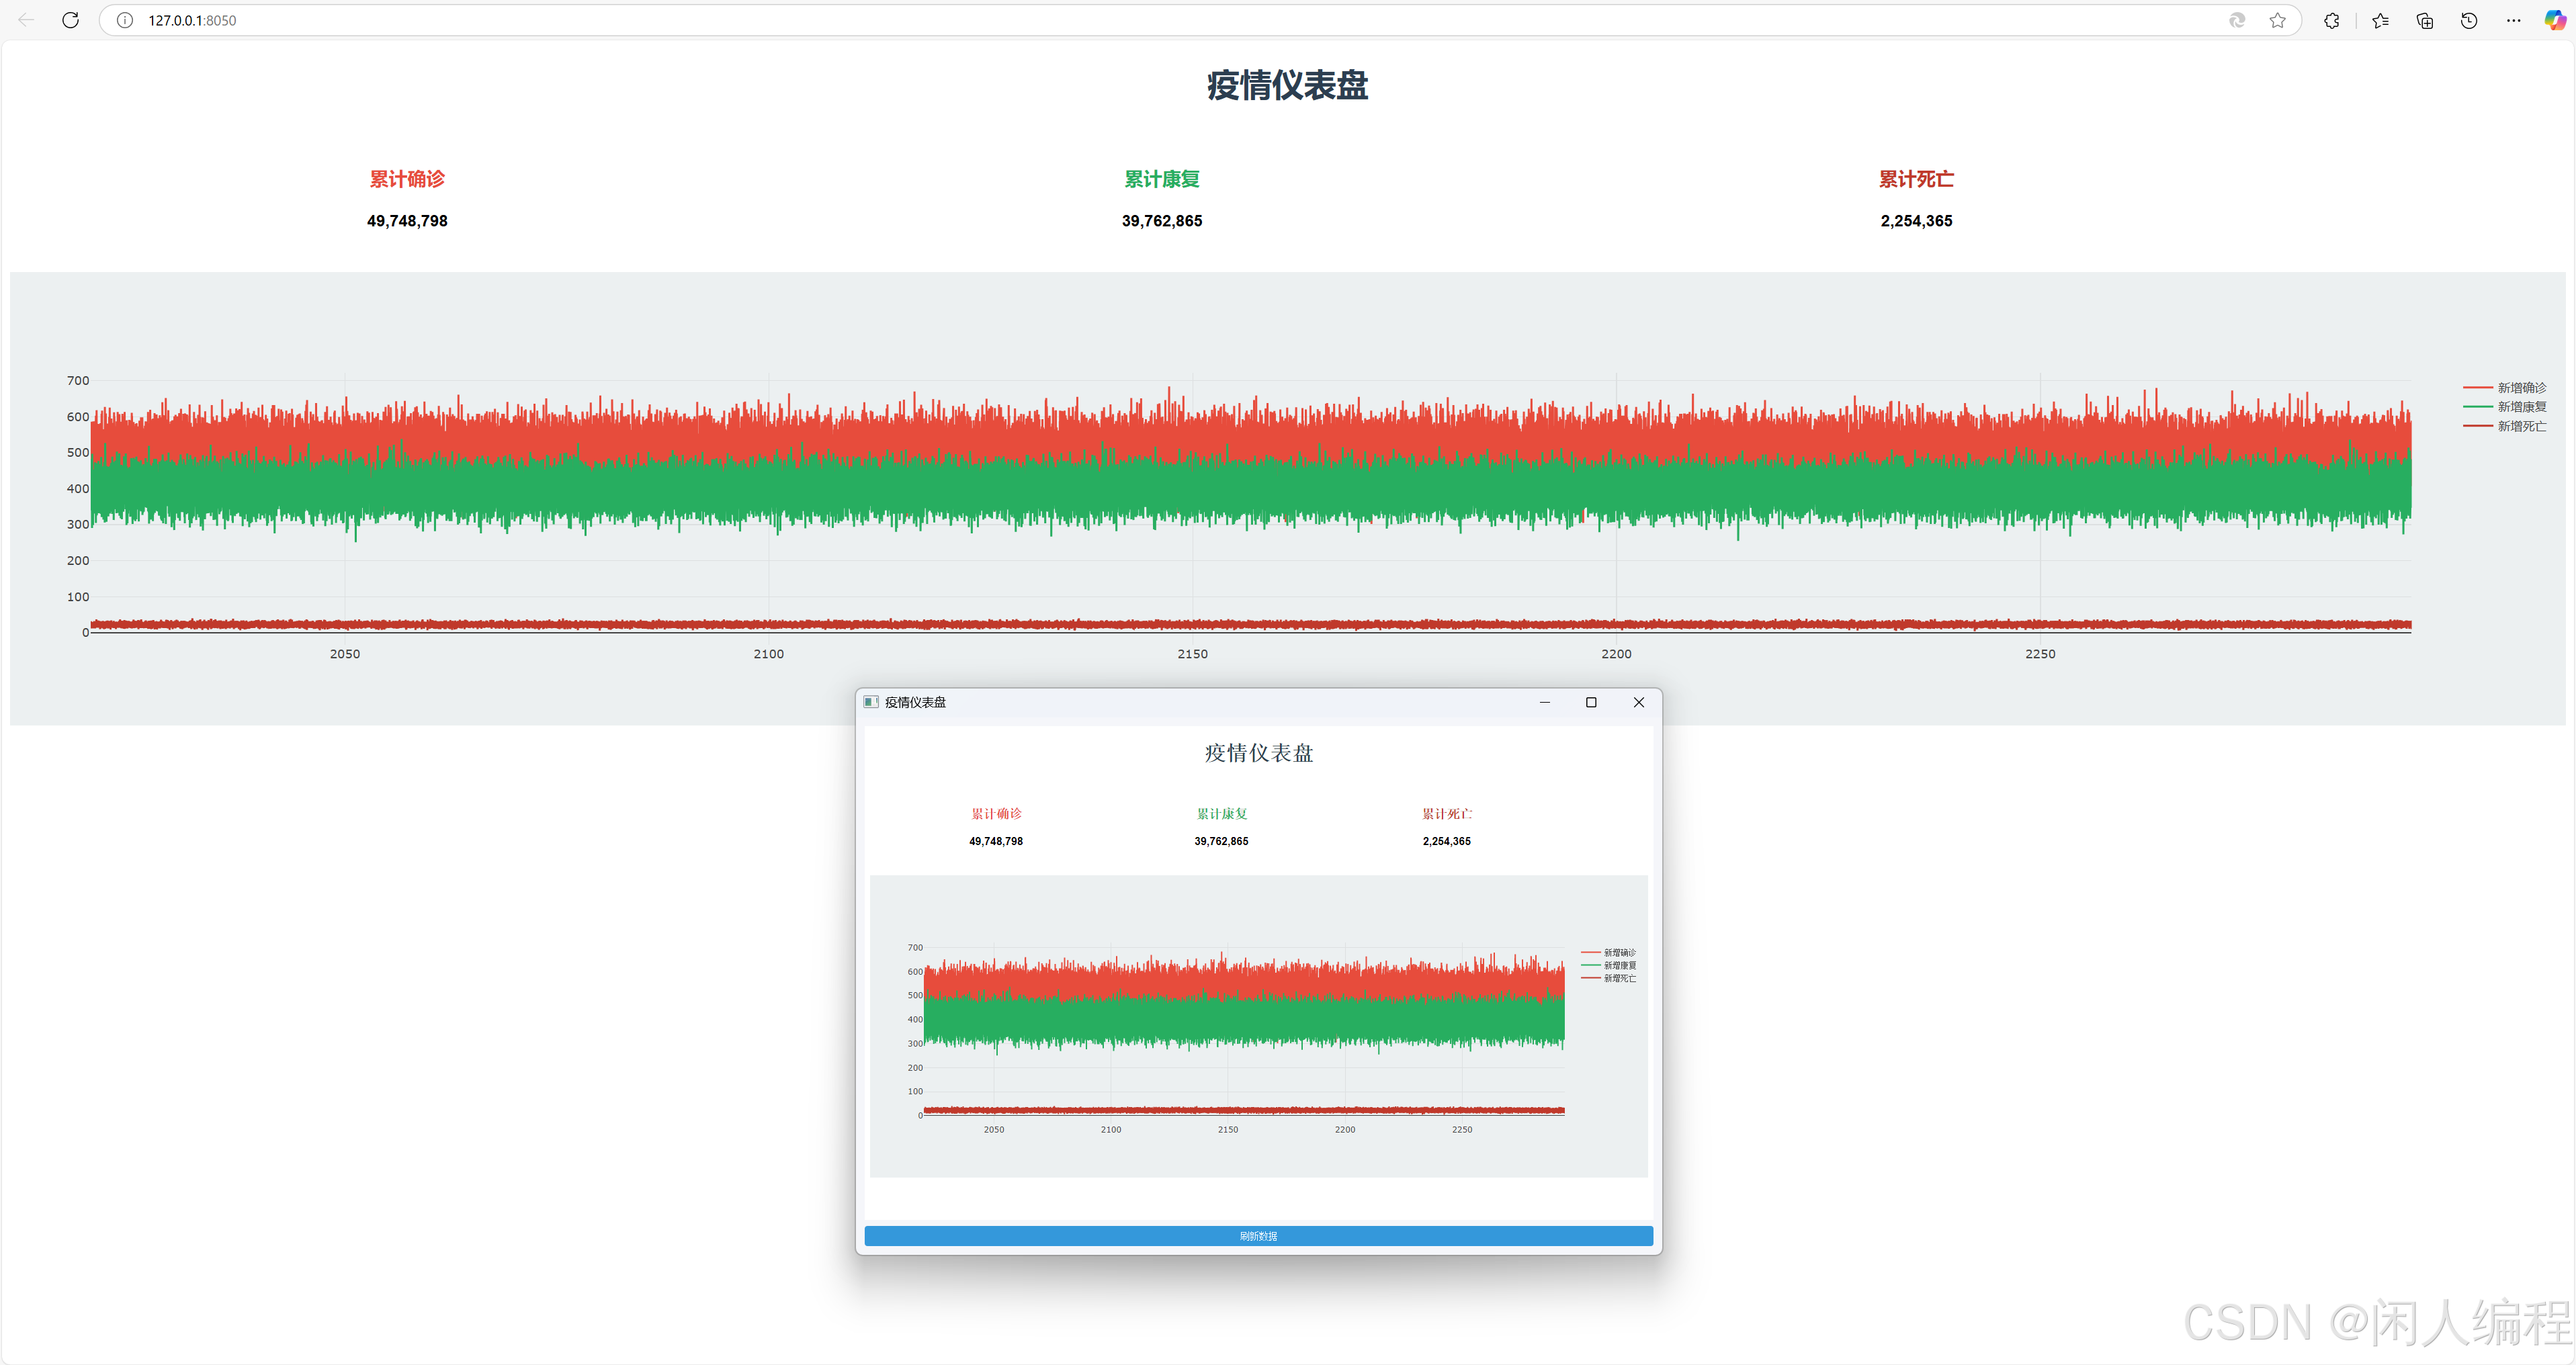Toggle 新增死亡 trace in browser chart legend
The height and width of the screenshot is (1365, 2576).
tap(2505, 426)
